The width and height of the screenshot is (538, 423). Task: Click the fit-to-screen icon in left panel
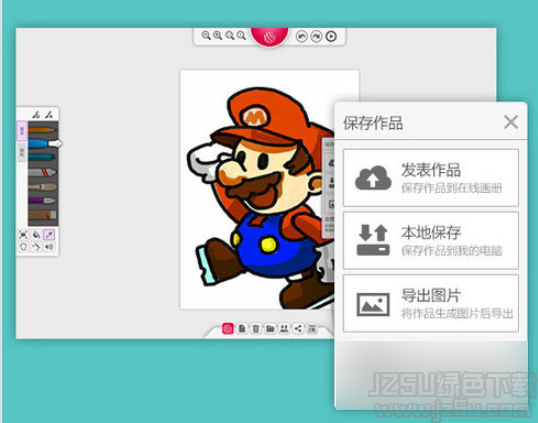(23, 235)
